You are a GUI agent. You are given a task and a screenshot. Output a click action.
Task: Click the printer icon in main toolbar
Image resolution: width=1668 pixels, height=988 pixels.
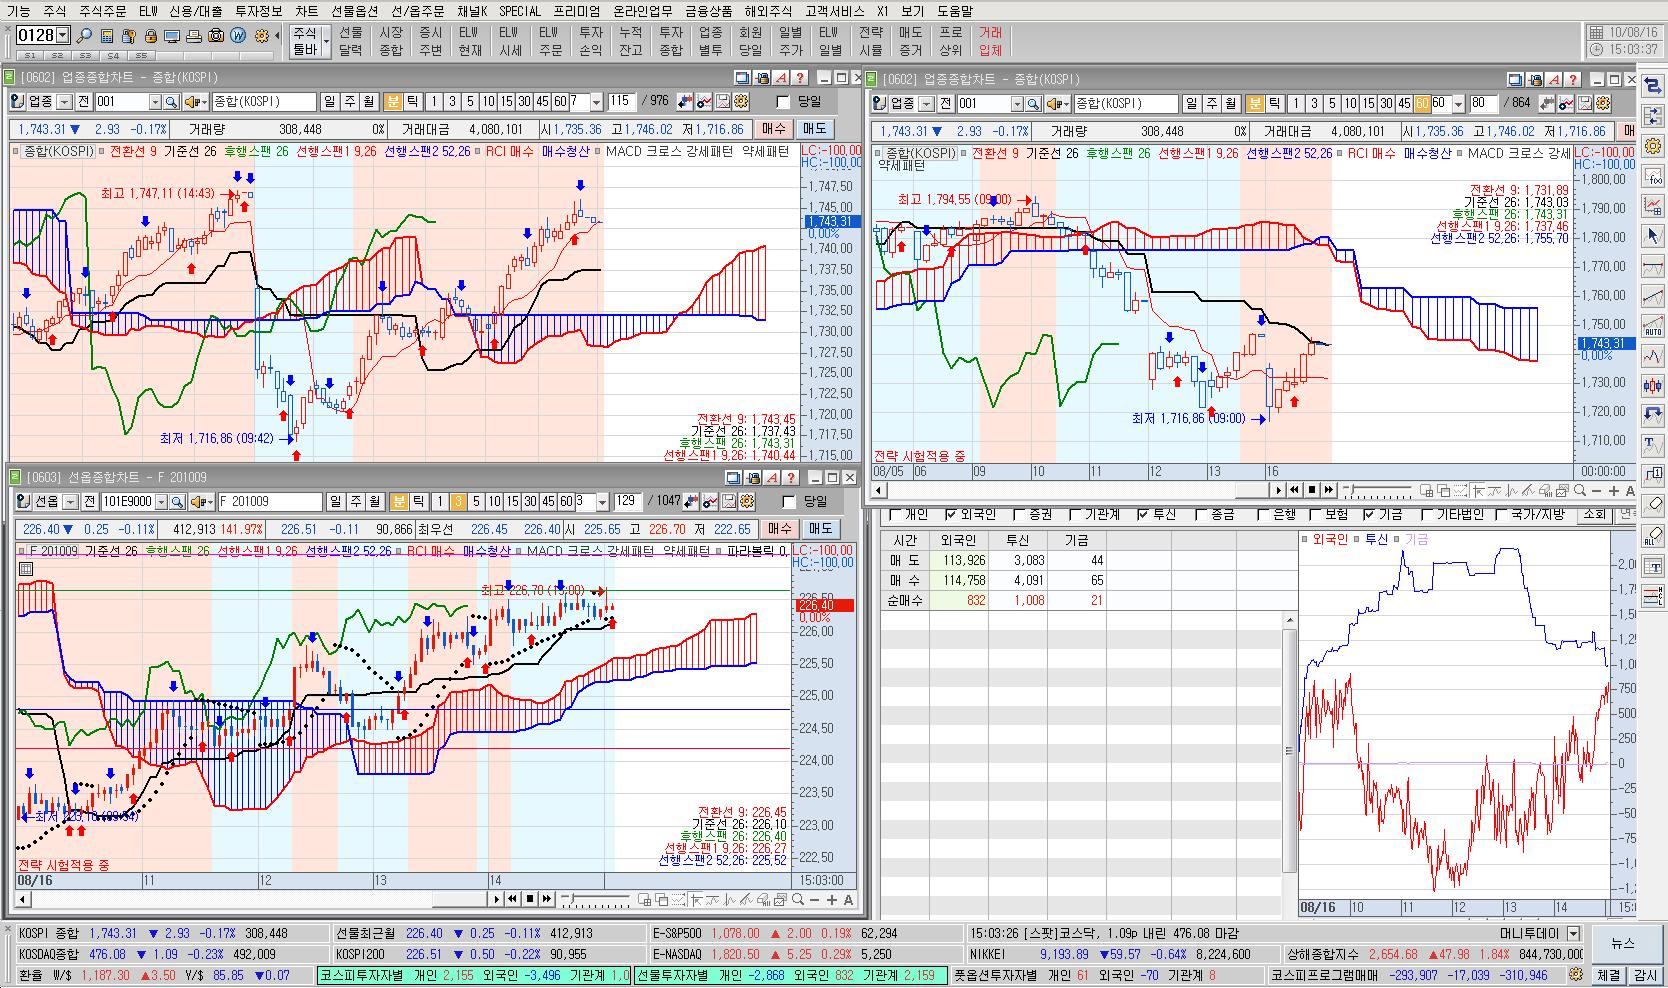click(194, 36)
